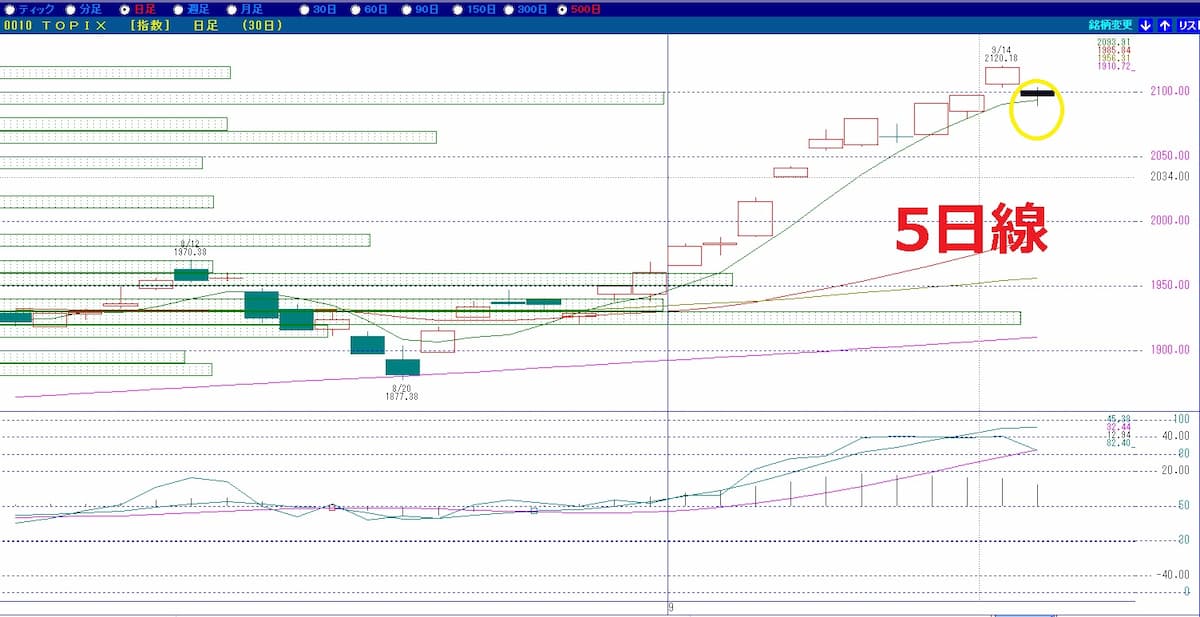Click the down arrow next to 銘柄変更
The image size is (1200, 617).
pyautogui.click(x=1145, y=26)
